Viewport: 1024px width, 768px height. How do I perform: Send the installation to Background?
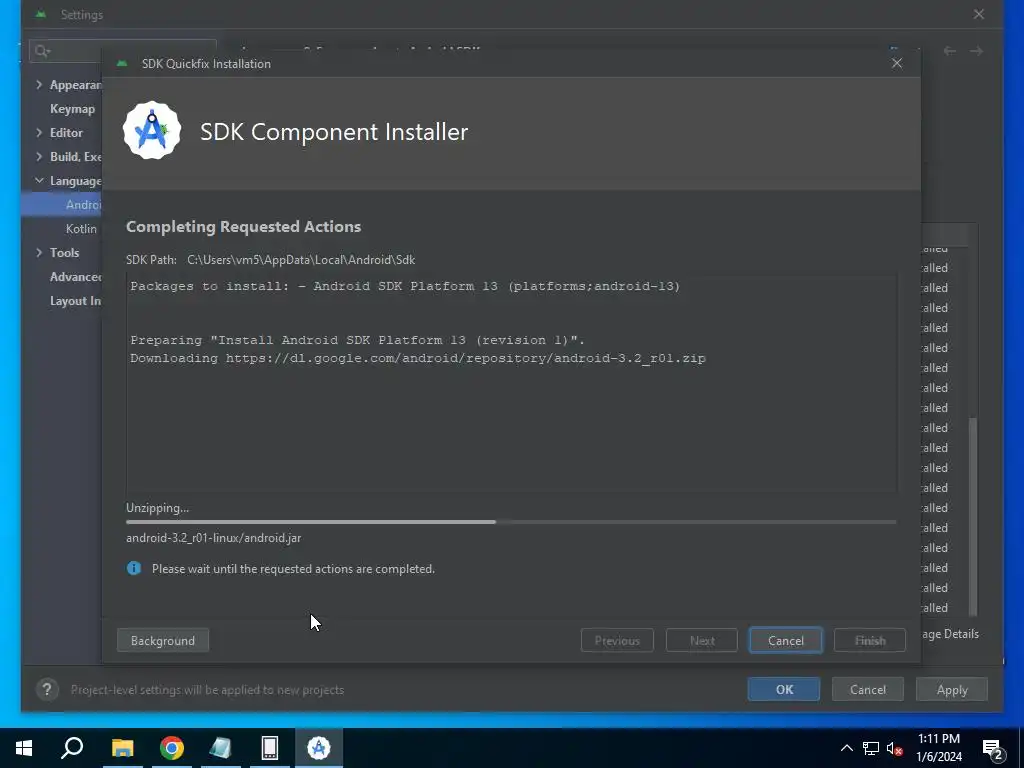point(163,640)
